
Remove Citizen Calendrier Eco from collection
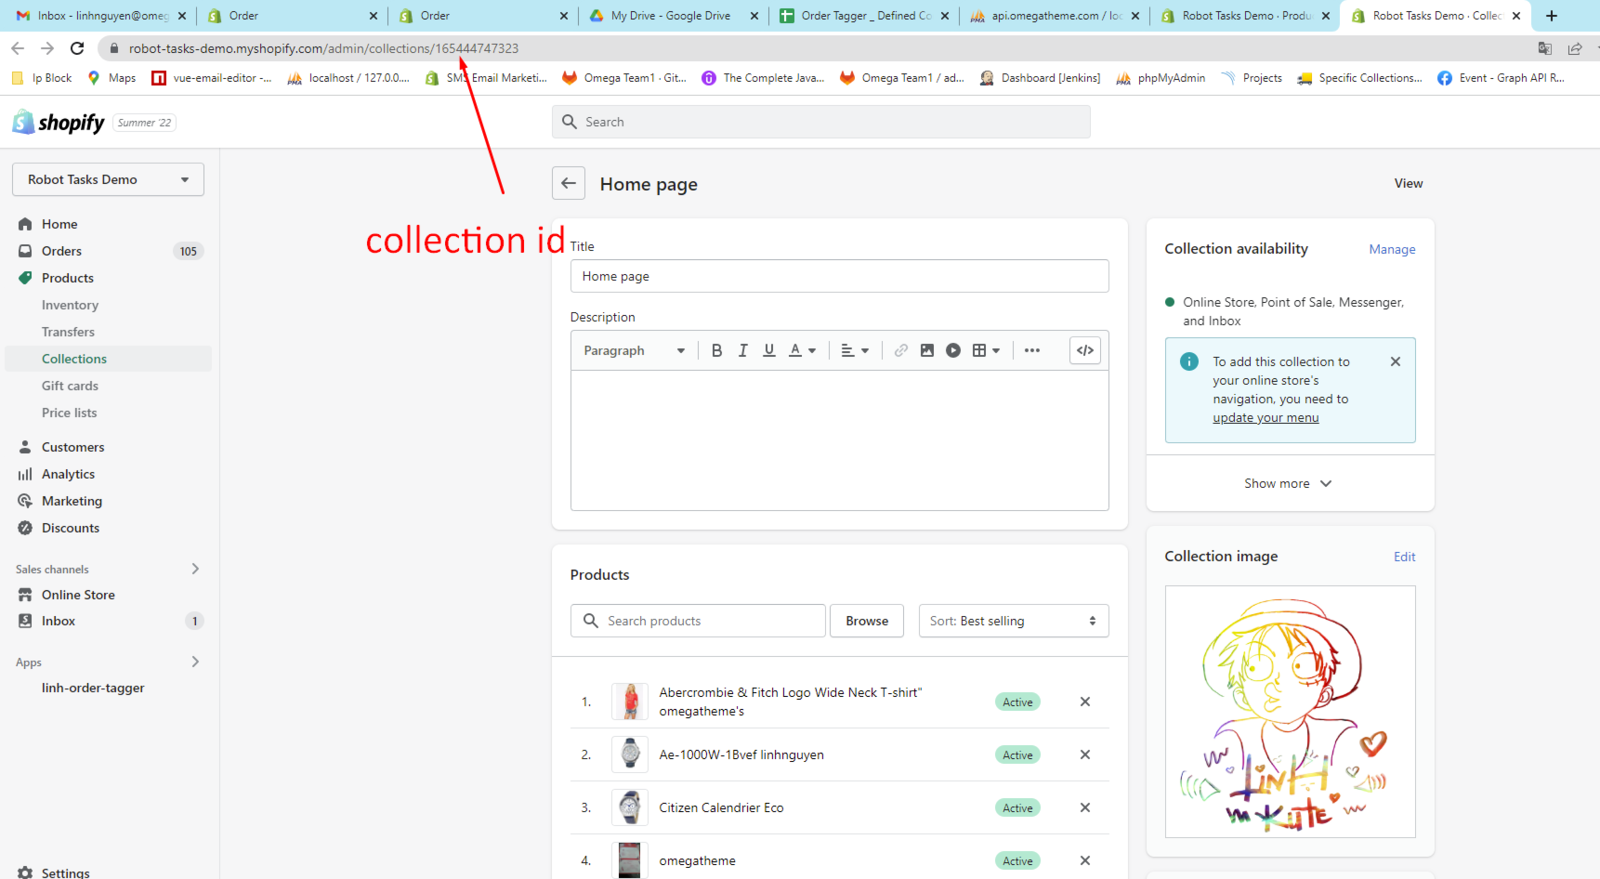point(1085,808)
